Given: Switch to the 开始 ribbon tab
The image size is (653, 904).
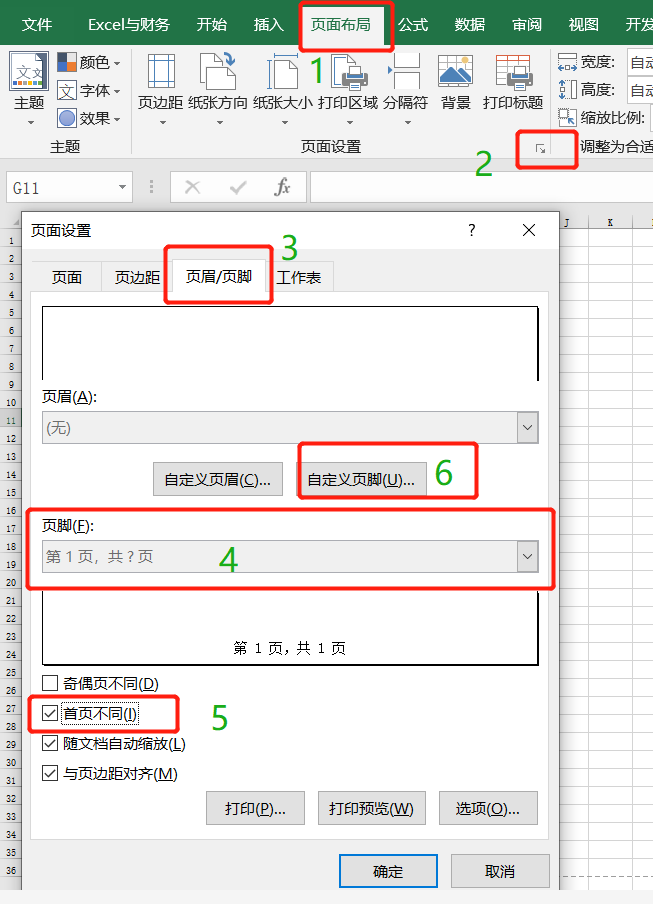Looking at the screenshot, I should click(212, 25).
